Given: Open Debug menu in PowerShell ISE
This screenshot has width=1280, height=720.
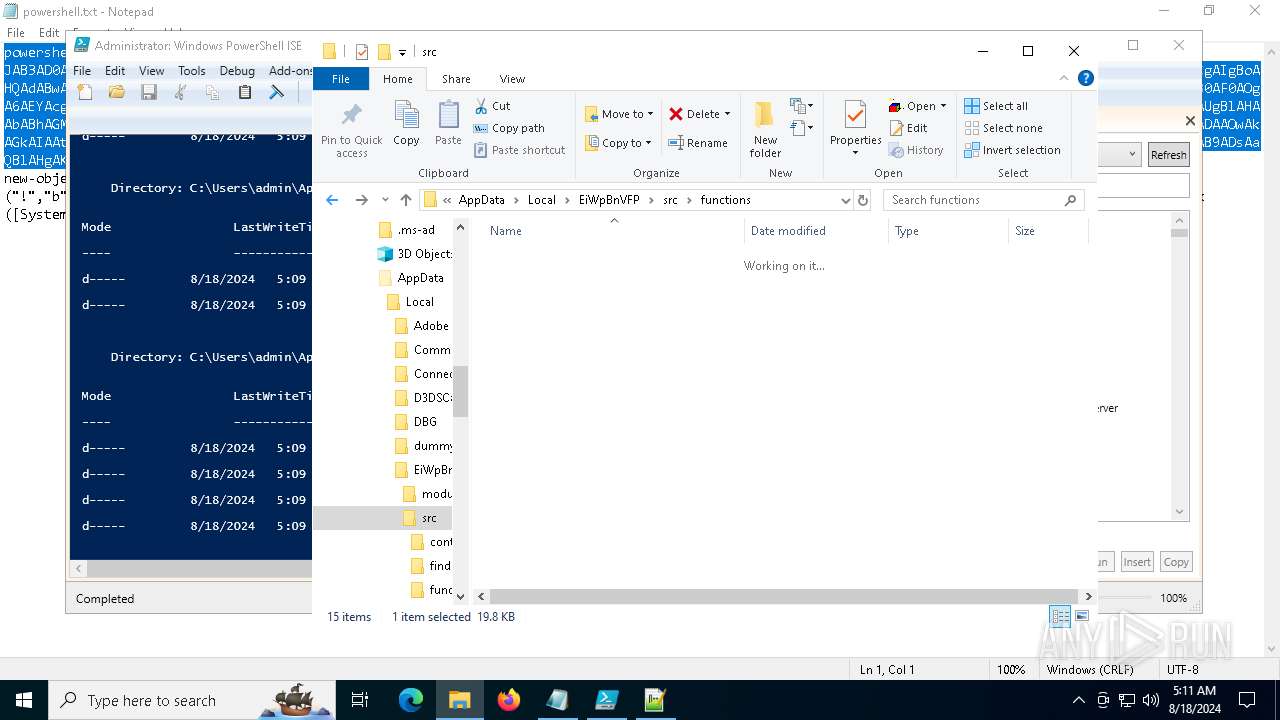Looking at the screenshot, I should pos(237,71).
